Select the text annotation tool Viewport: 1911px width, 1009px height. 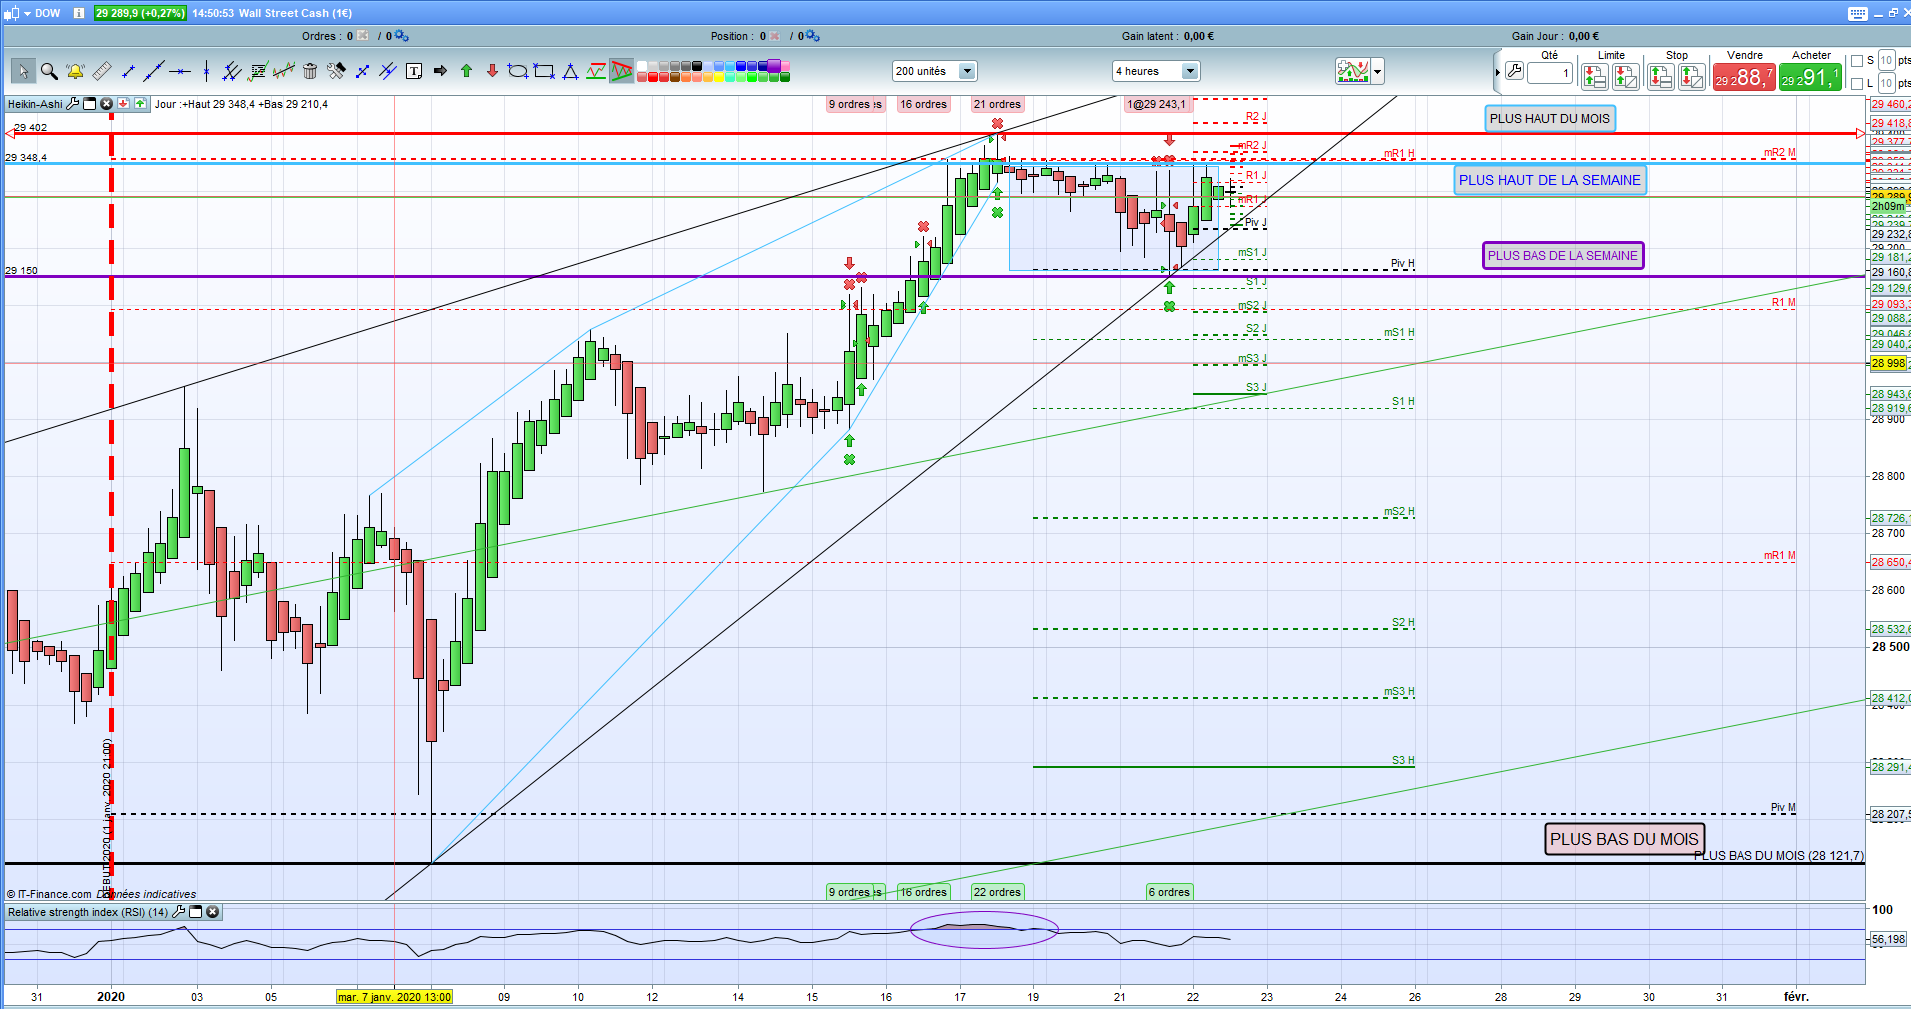[414, 71]
